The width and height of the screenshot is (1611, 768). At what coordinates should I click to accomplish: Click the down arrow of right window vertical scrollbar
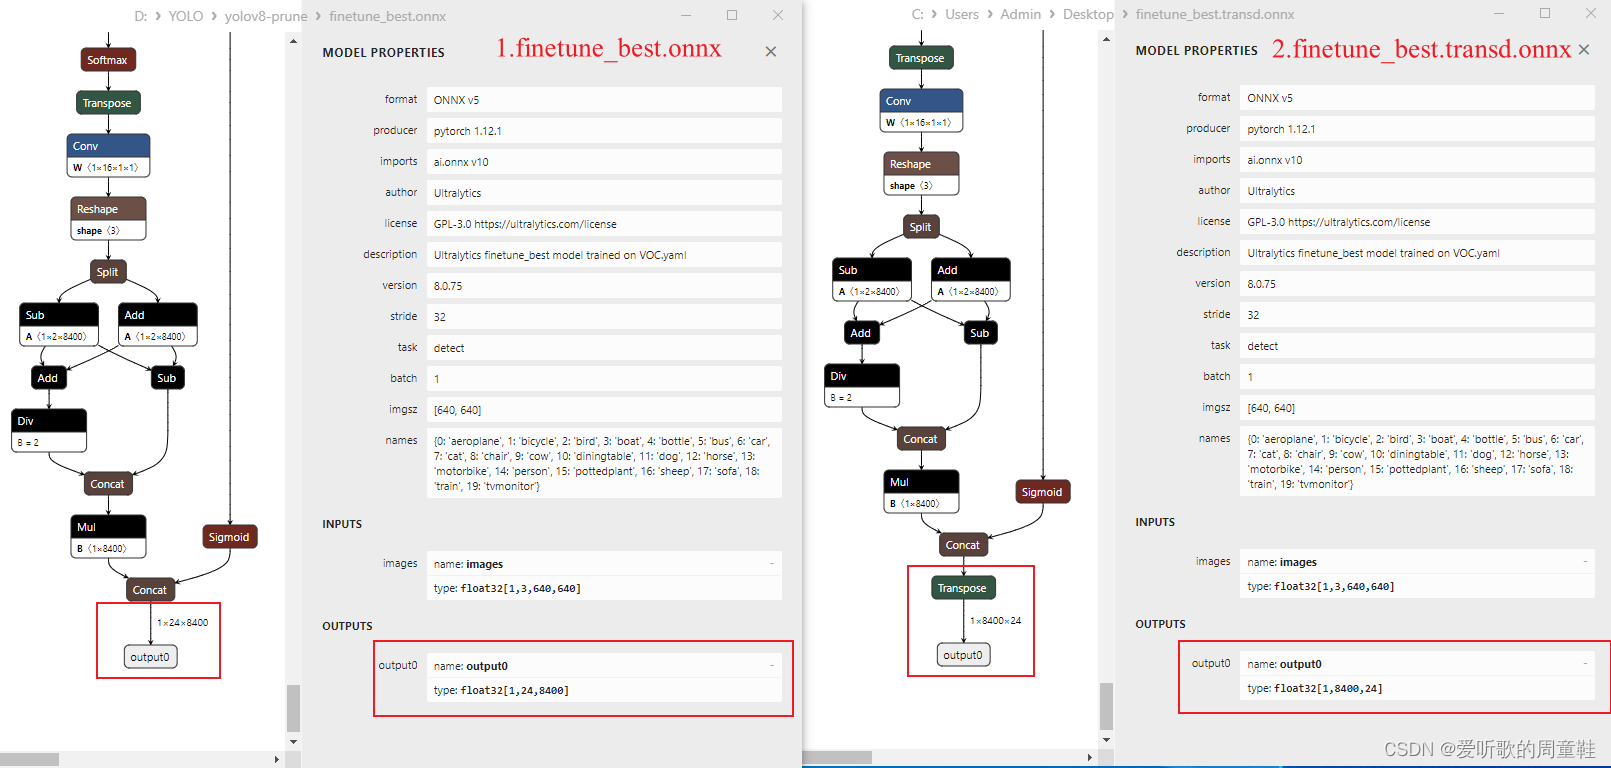pos(1106,740)
